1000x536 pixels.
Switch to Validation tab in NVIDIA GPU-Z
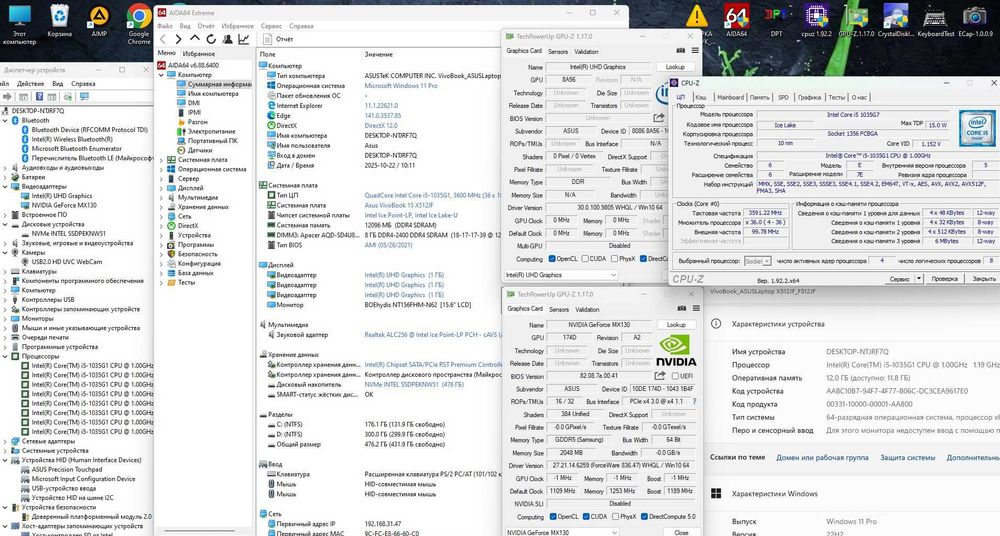tap(587, 309)
